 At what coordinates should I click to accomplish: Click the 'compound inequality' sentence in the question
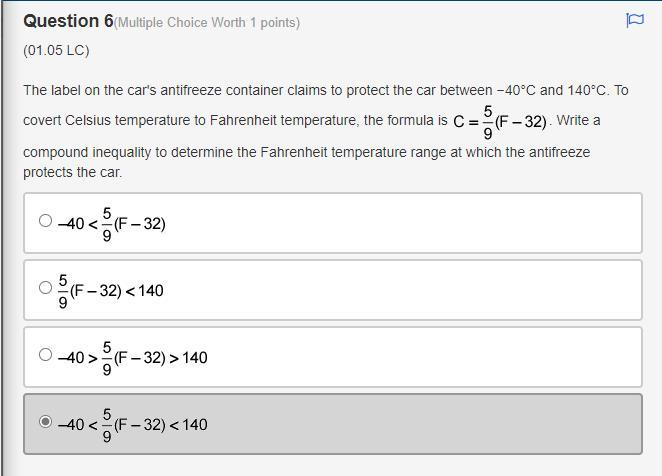[x=306, y=152]
